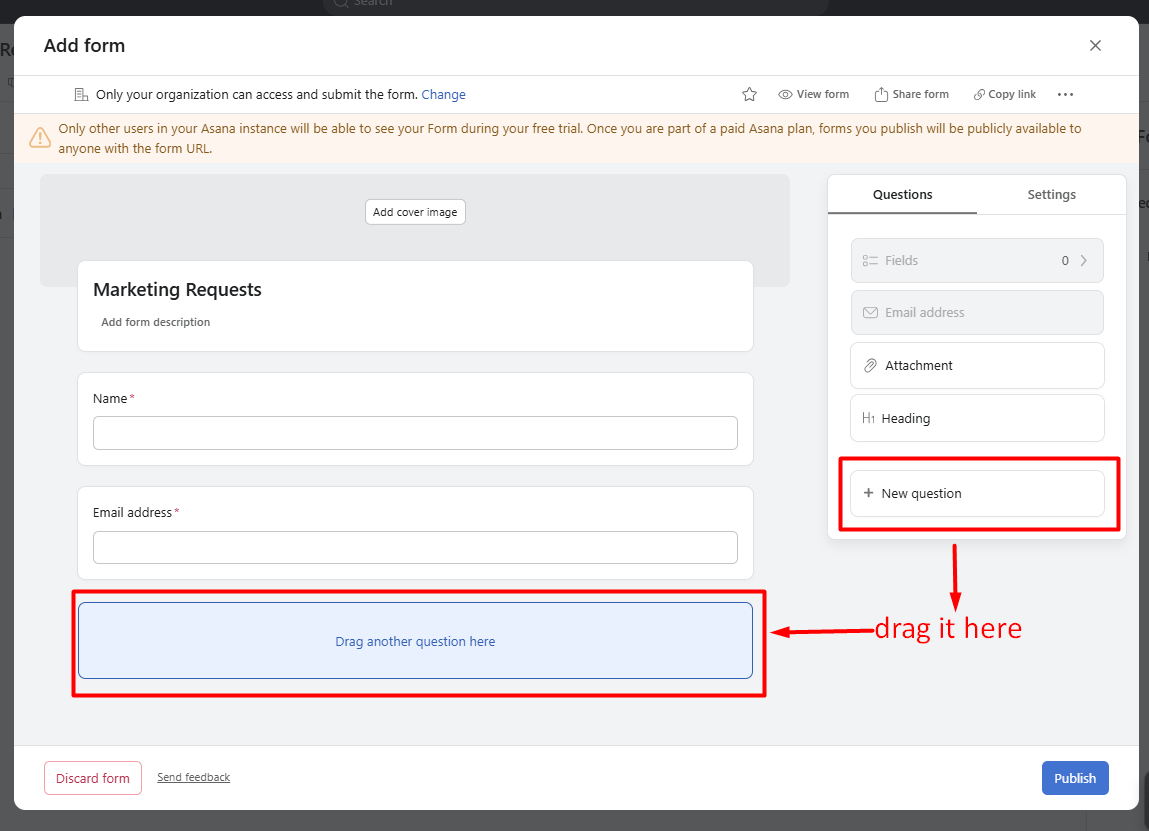Add a New question with the plus icon

(x=977, y=493)
